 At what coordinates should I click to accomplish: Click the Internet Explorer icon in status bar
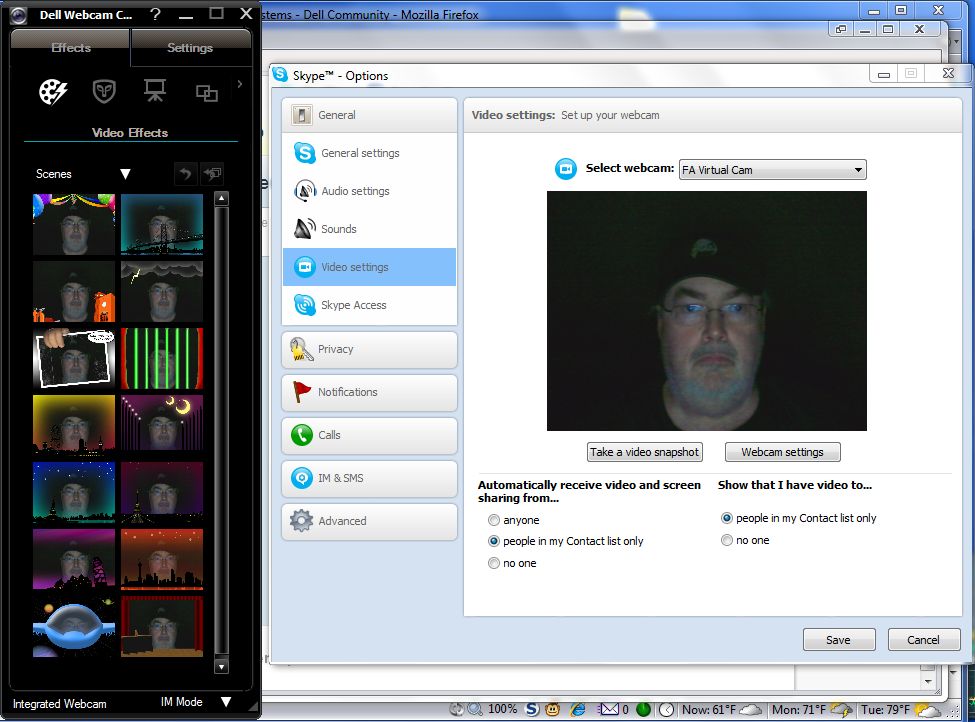pos(578,709)
